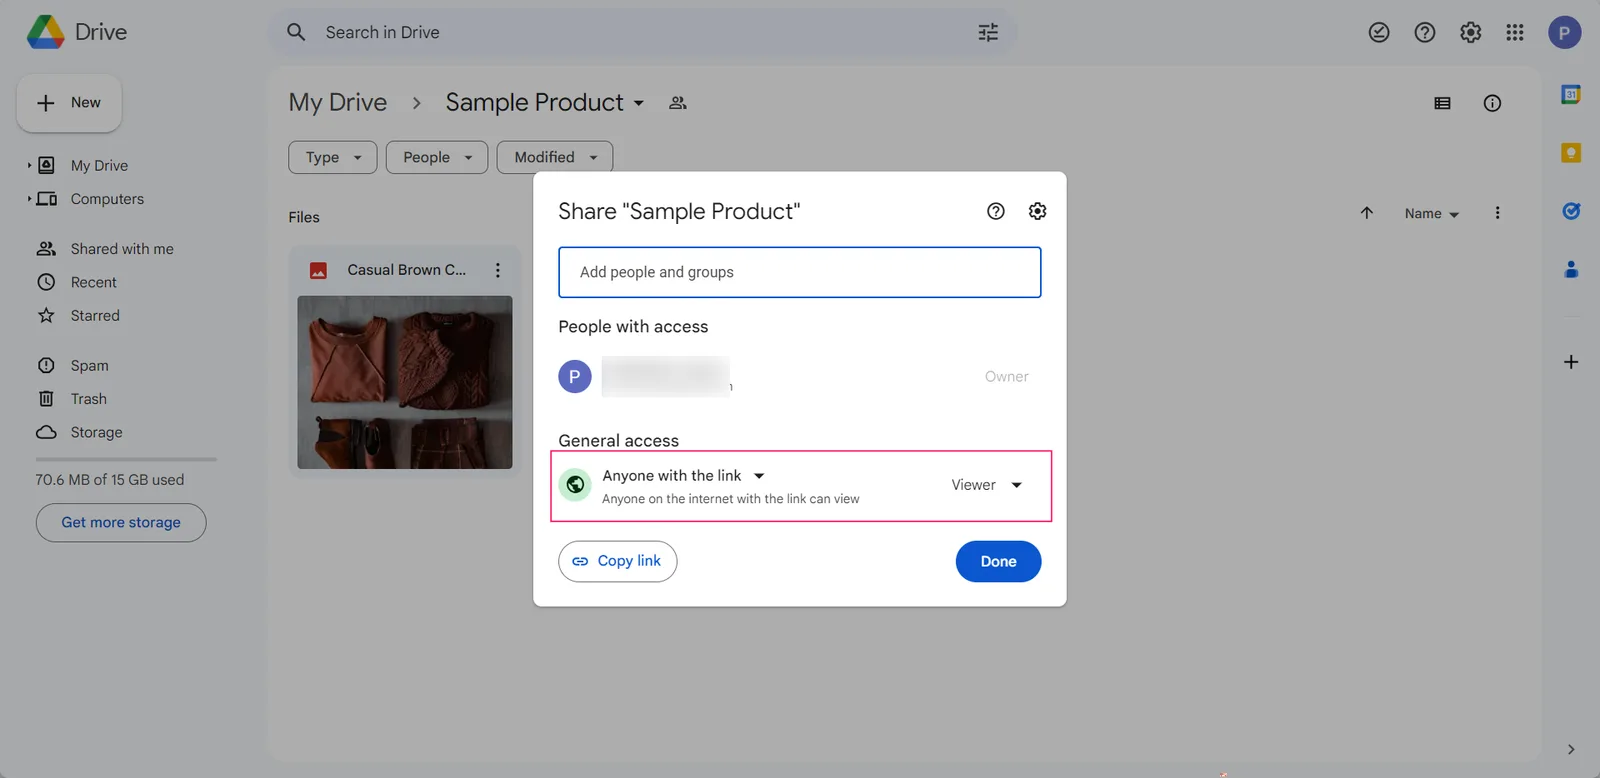The width and height of the screenshot is (1600, 778).
Task: Click Search in Drive field
Action: [640, 32]
